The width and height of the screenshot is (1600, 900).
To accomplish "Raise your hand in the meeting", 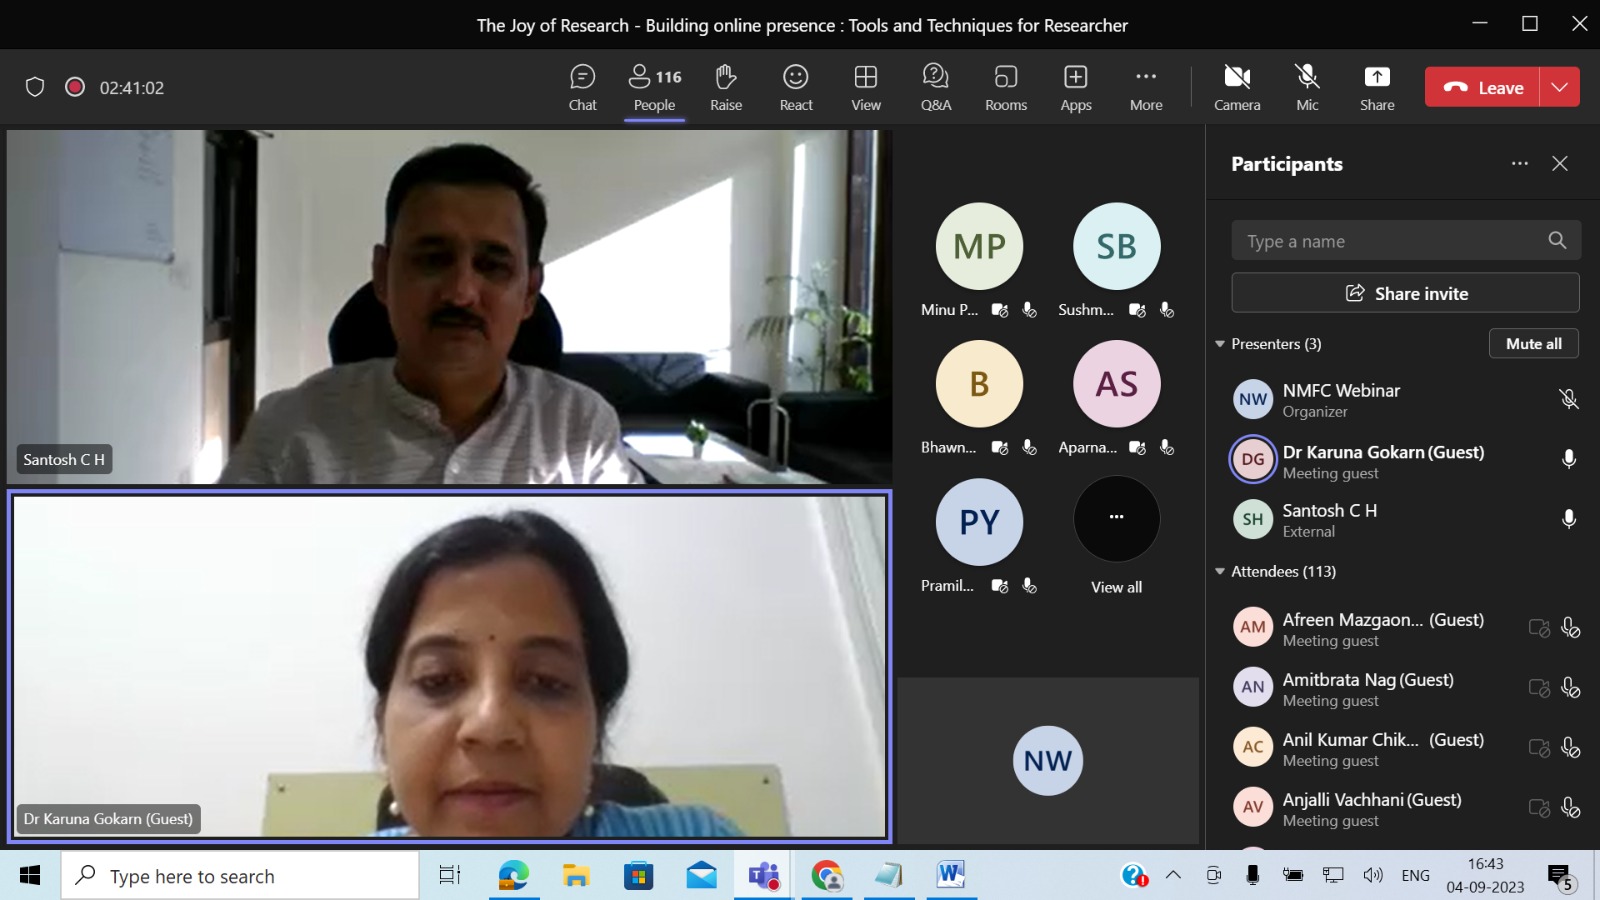I will click(x=726, y=88).
